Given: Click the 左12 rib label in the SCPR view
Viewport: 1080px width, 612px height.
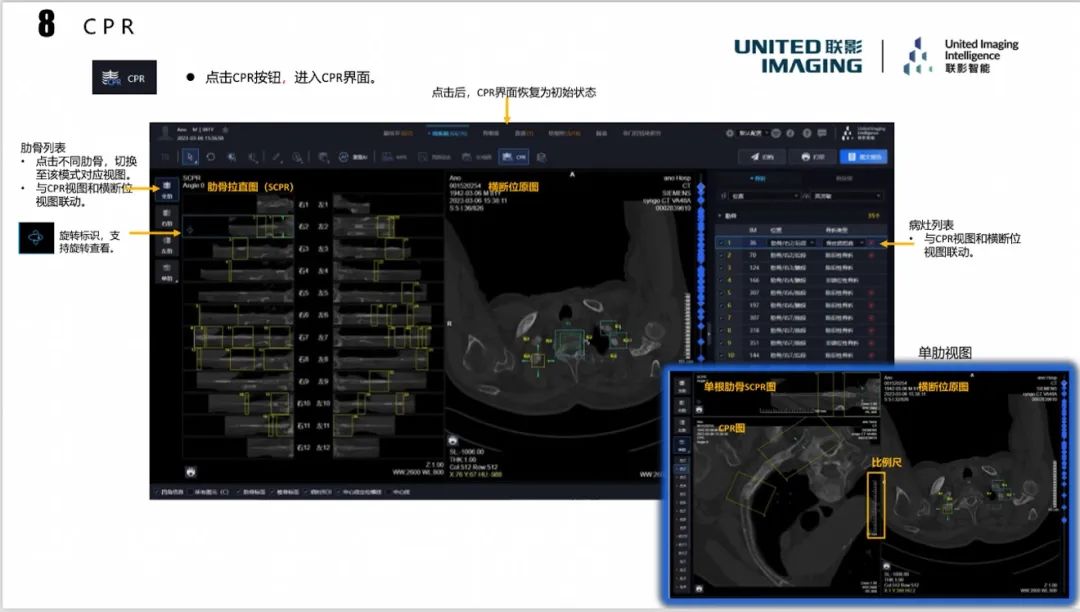Looking at the screenshot, I should point(323,447).
